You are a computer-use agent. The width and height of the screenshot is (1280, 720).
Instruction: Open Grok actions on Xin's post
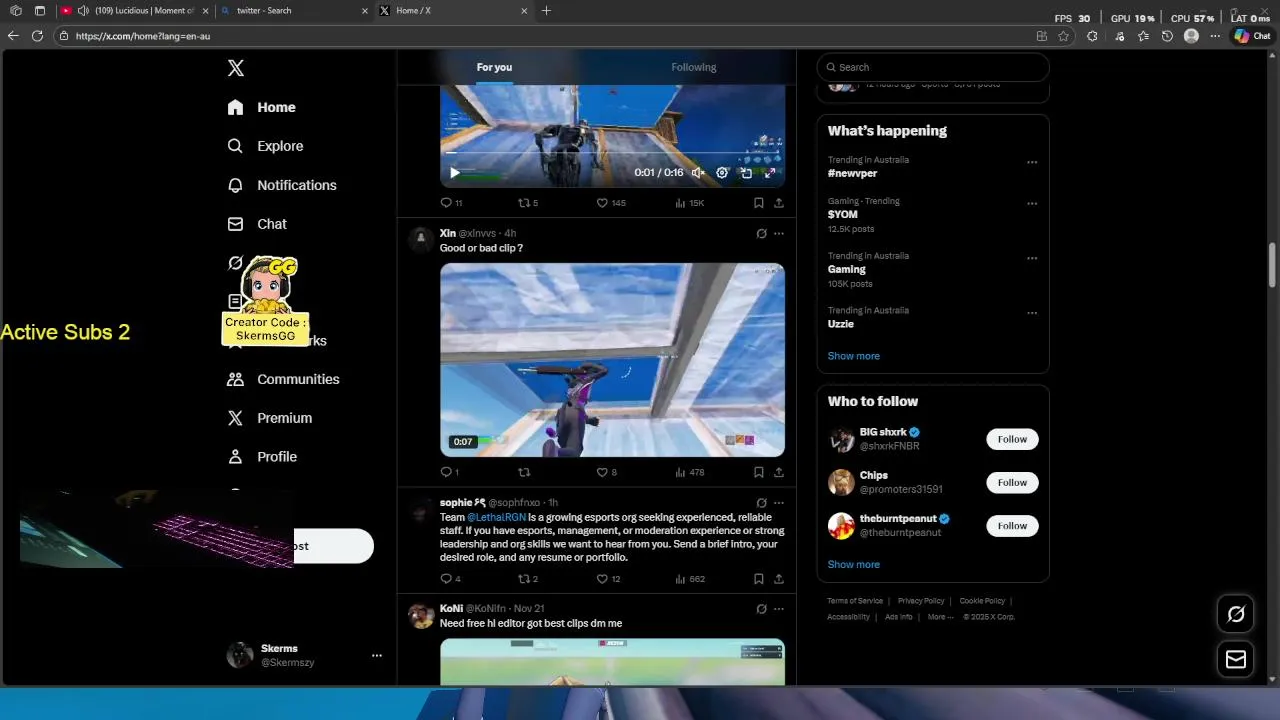coord(761,234)
